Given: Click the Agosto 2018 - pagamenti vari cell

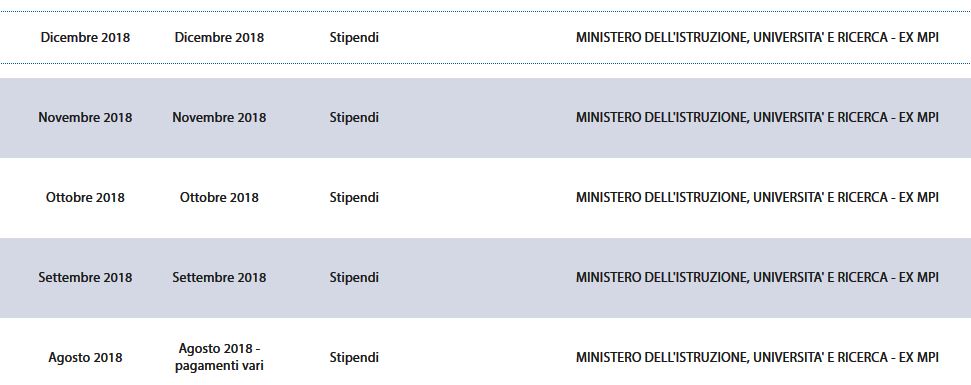Looking at the screenshot, I should point(219,357).
